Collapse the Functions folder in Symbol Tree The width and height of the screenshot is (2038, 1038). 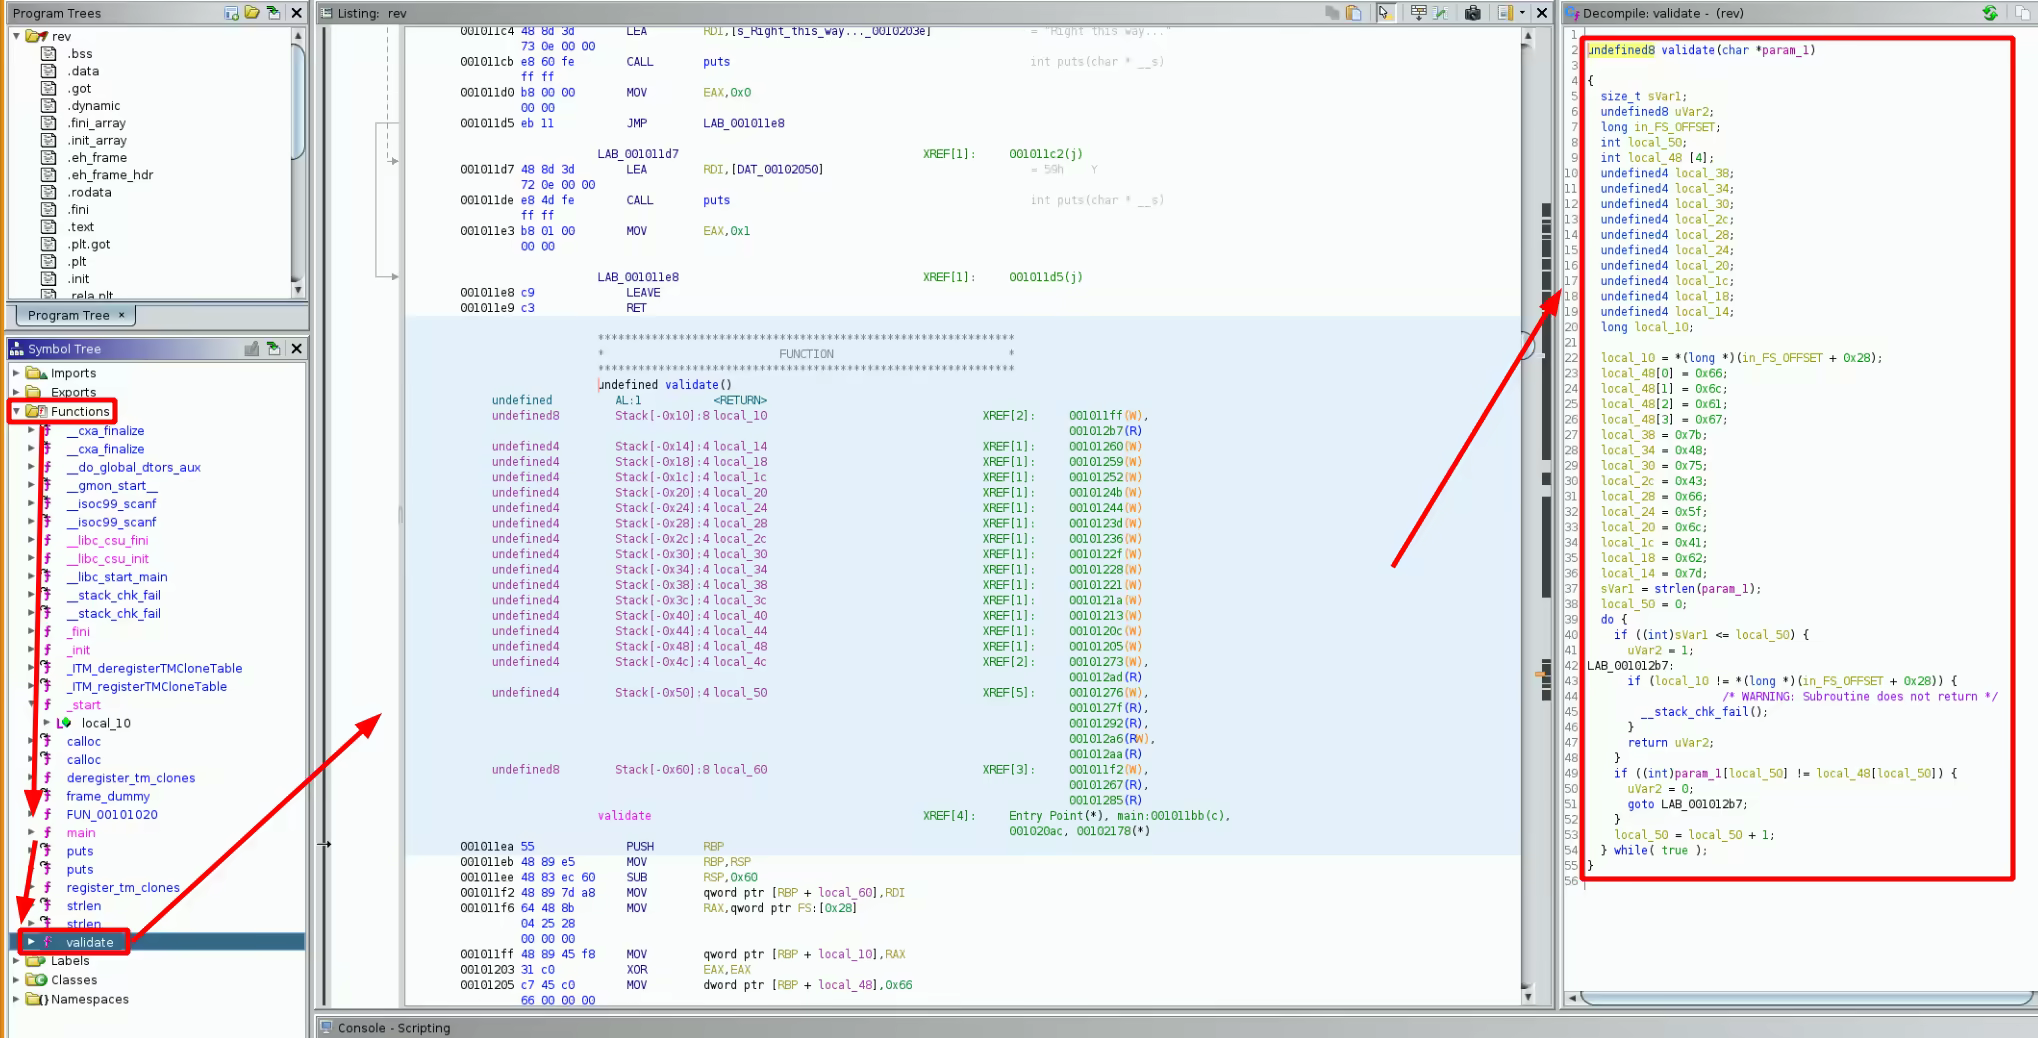tap(16, 411)
